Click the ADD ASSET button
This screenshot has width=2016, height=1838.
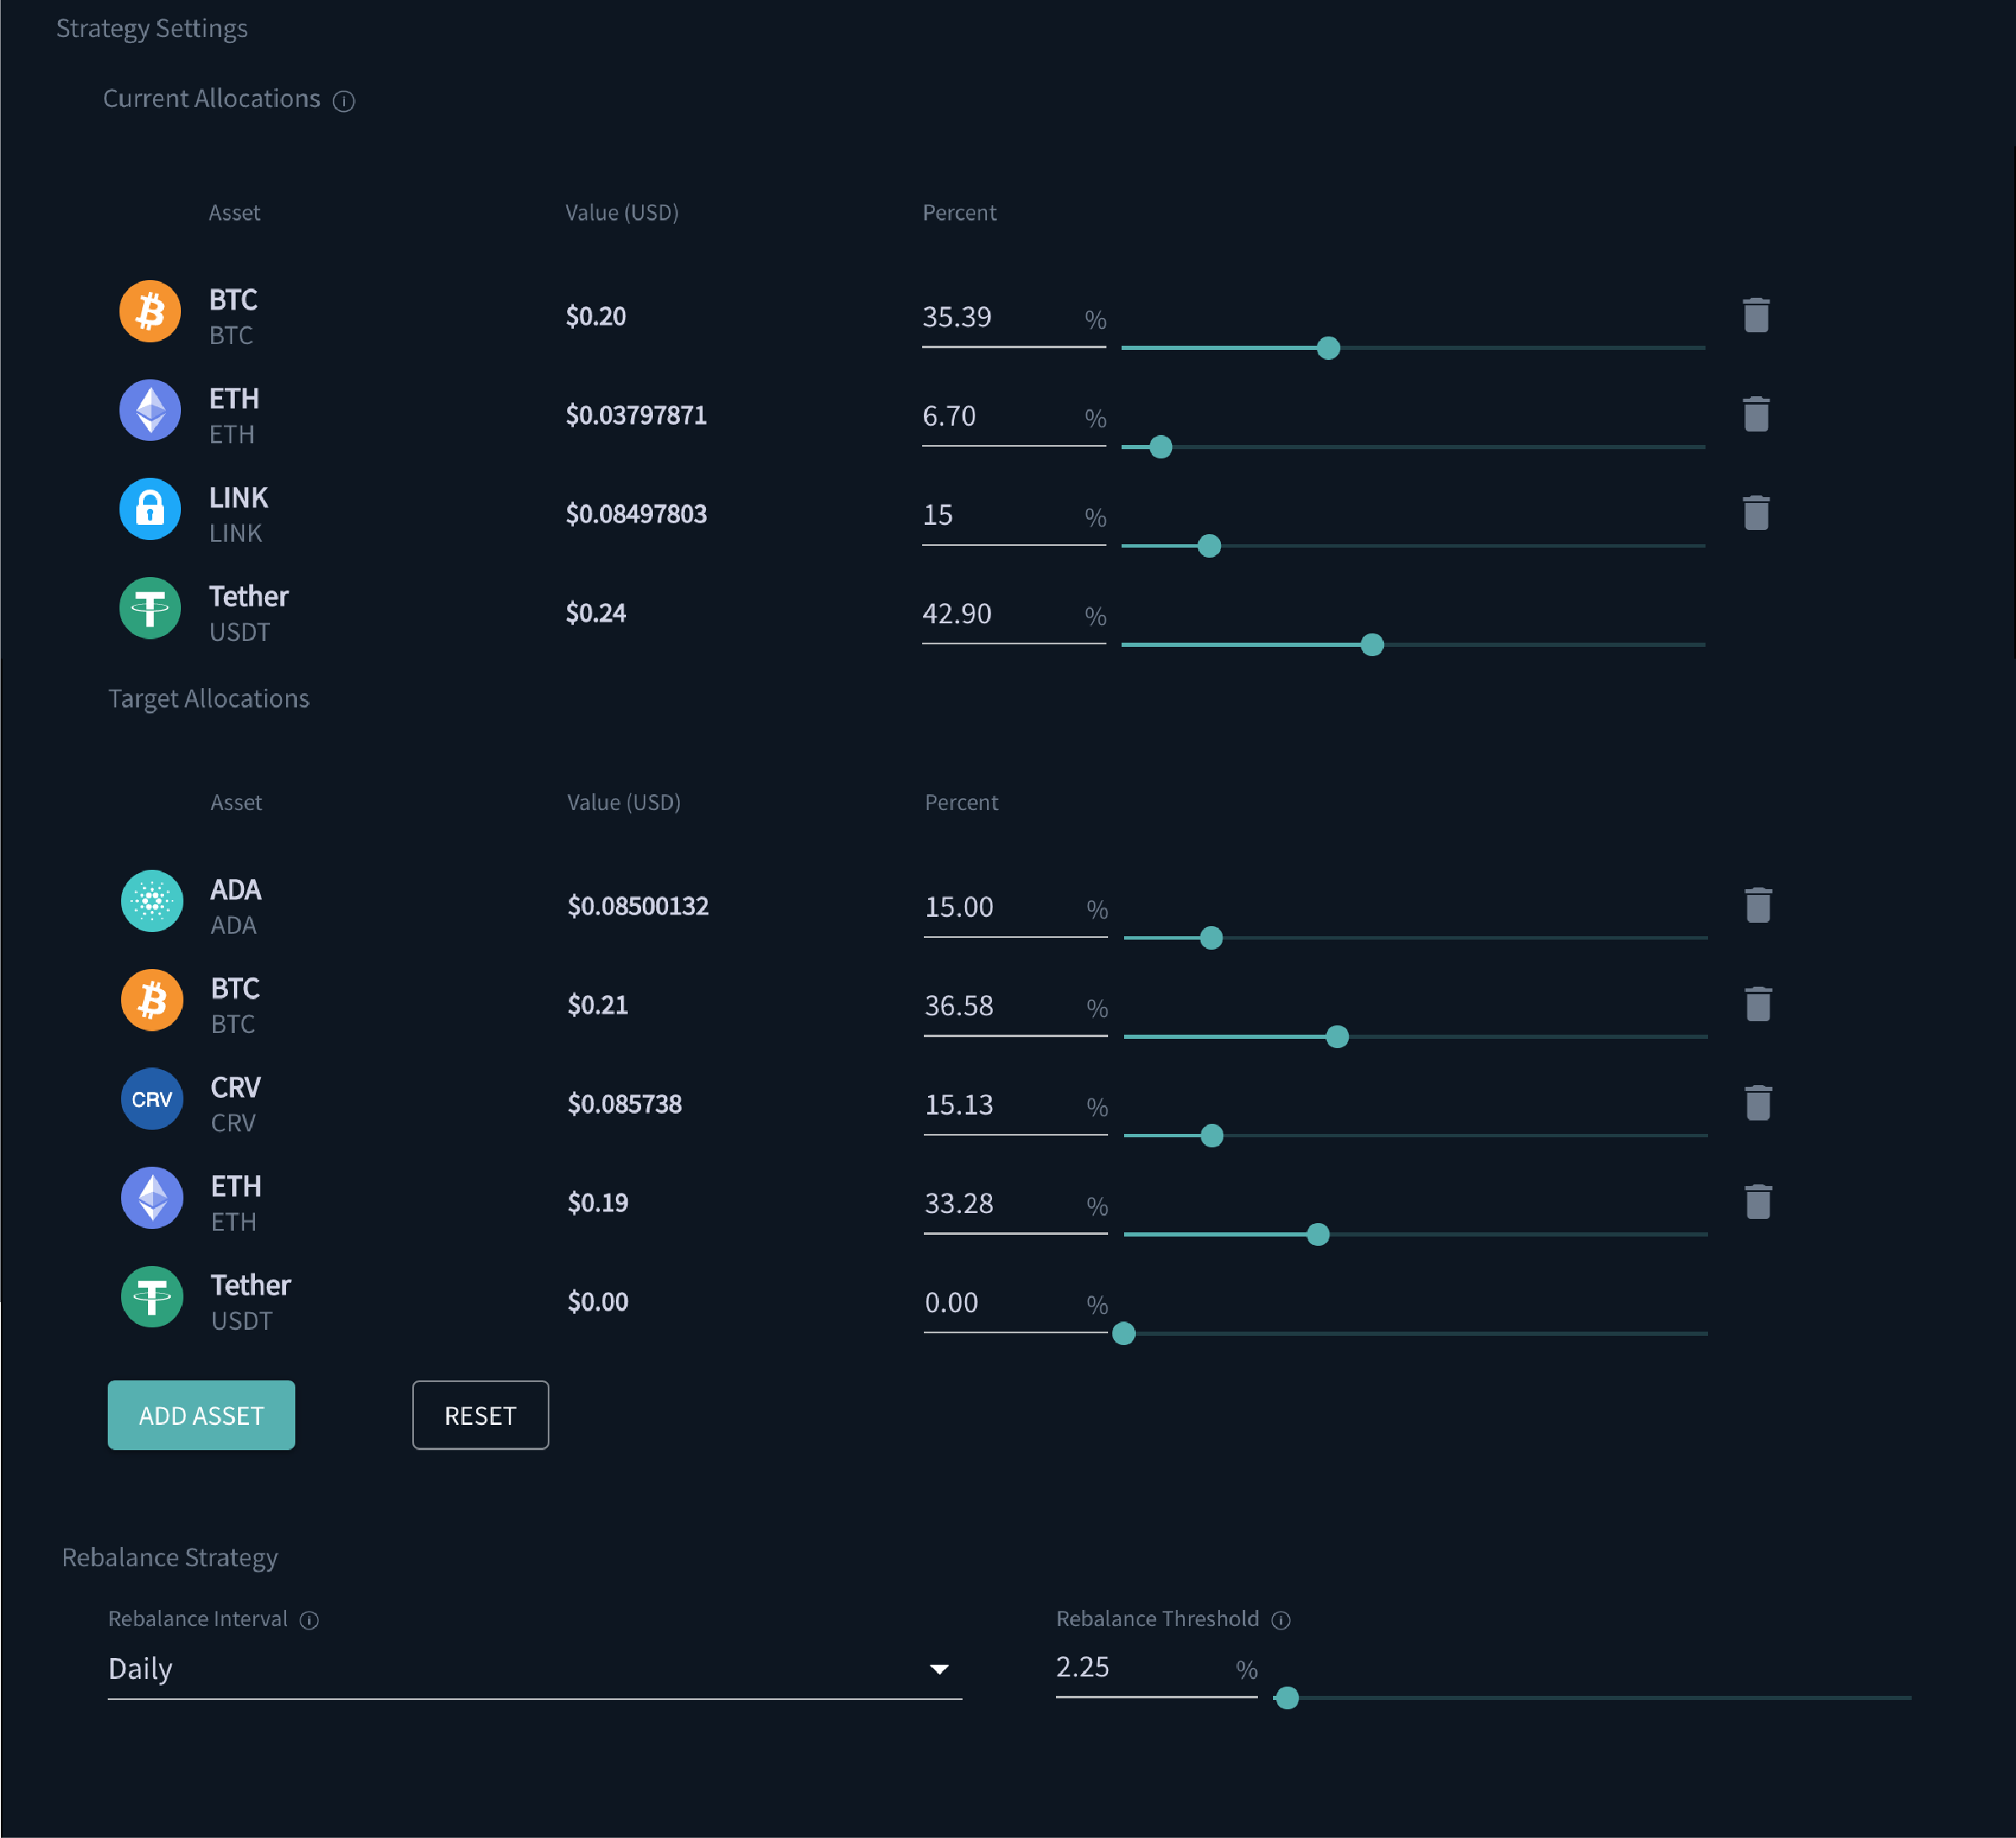tap(201, 1415)
